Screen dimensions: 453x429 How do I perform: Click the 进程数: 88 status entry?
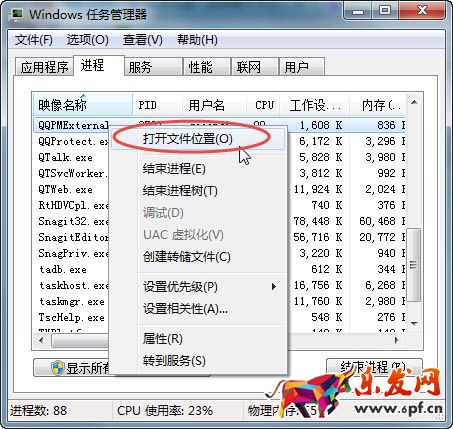(38, 411)
